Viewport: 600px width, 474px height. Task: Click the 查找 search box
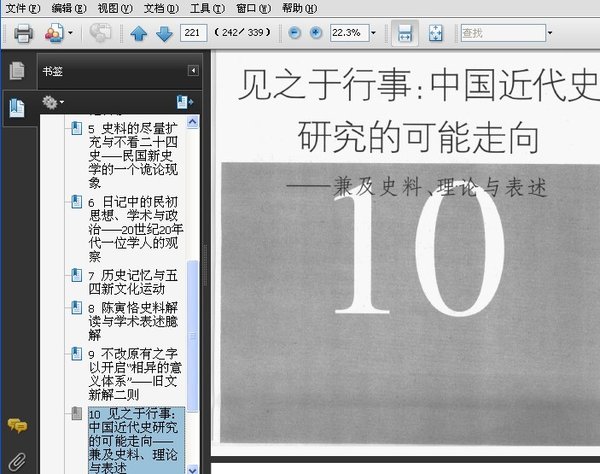[x=503, y=33]
